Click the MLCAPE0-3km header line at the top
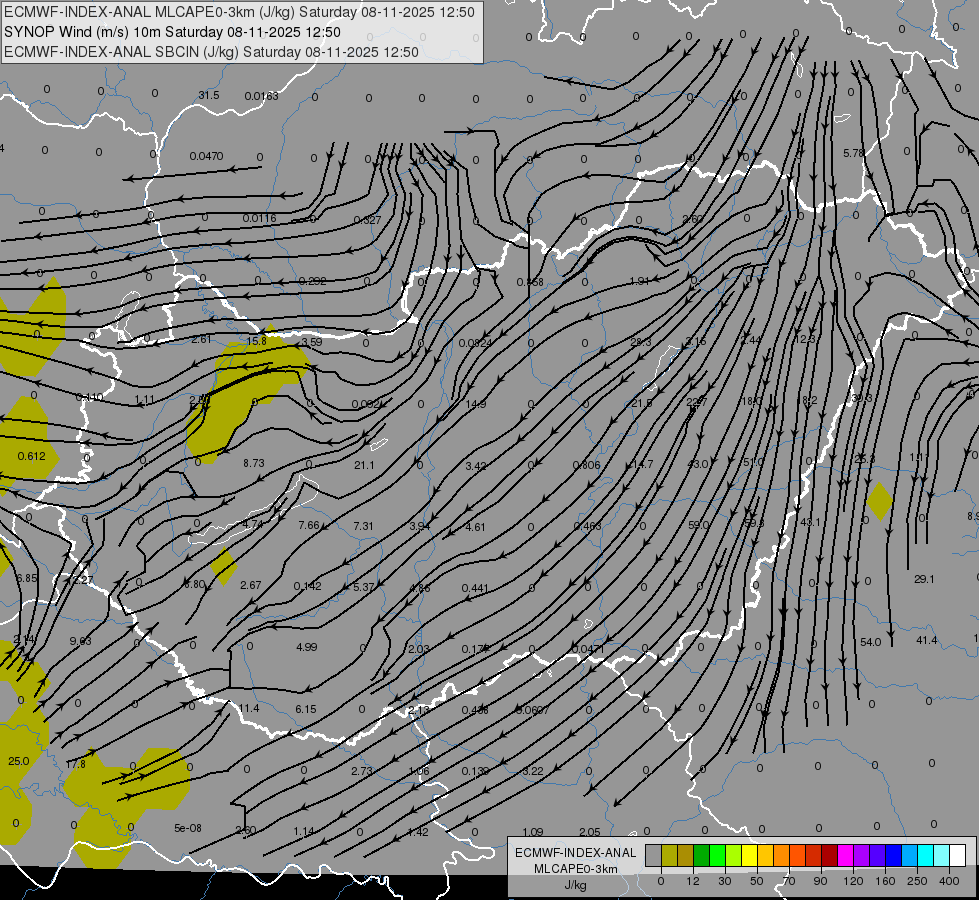This screenshot has width=979, height=900. pyautogui.click(x=239, y=12)
